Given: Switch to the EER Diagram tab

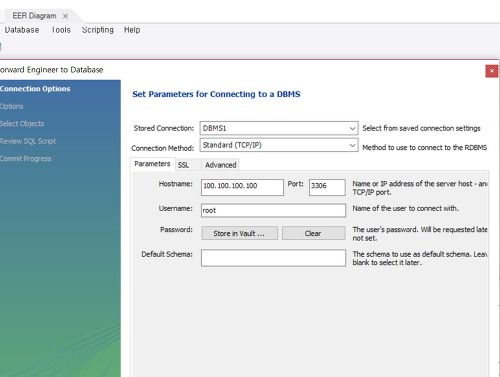Looking at the screenshot, I should [x=34, y=16].
